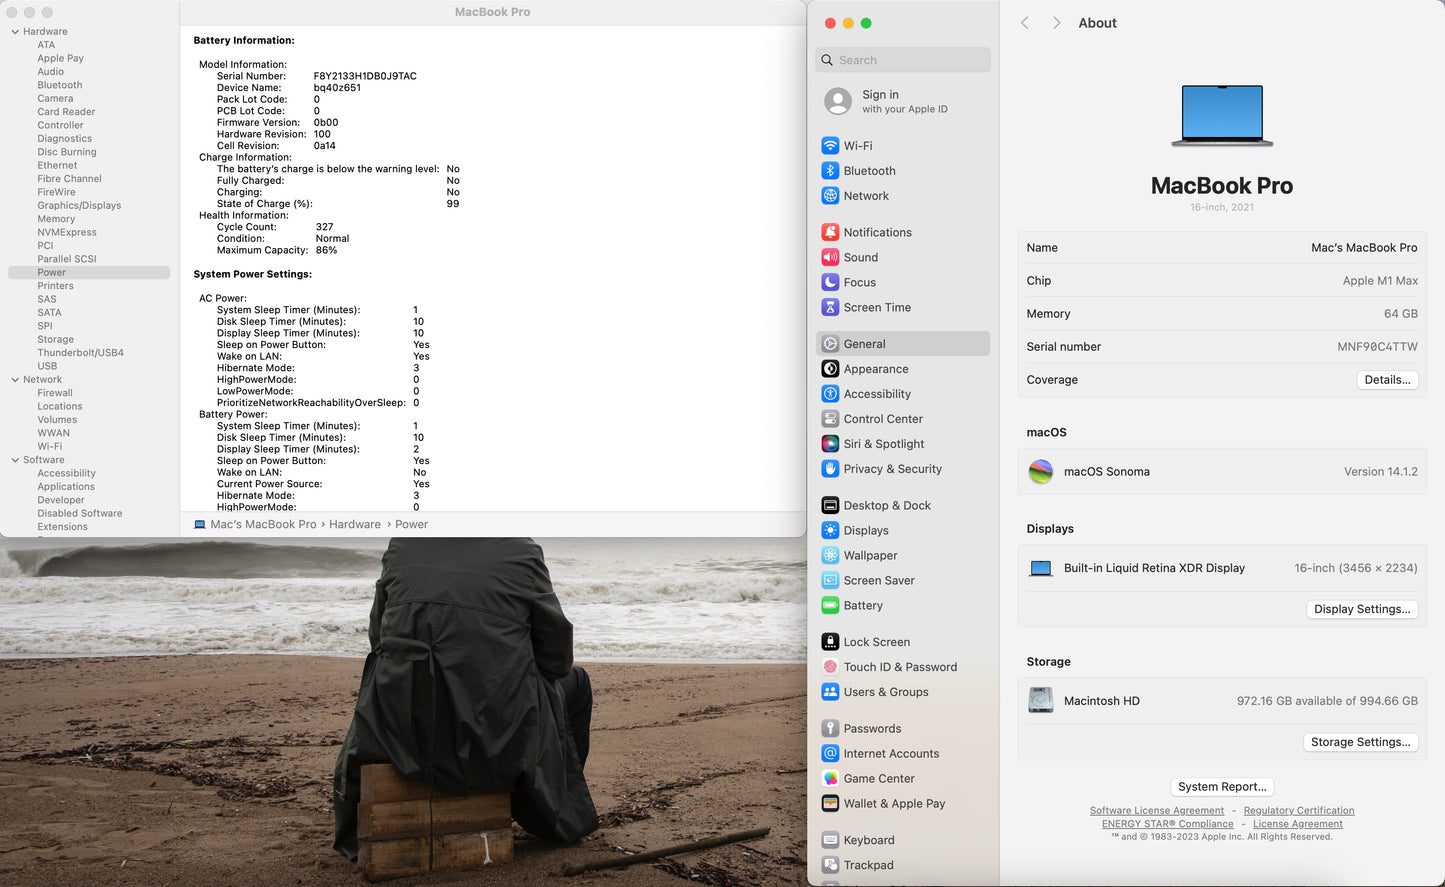The image size is (1445, 887).
Task: Open the Wallet & Apple Pay icon
Action: tap(830, 803)
